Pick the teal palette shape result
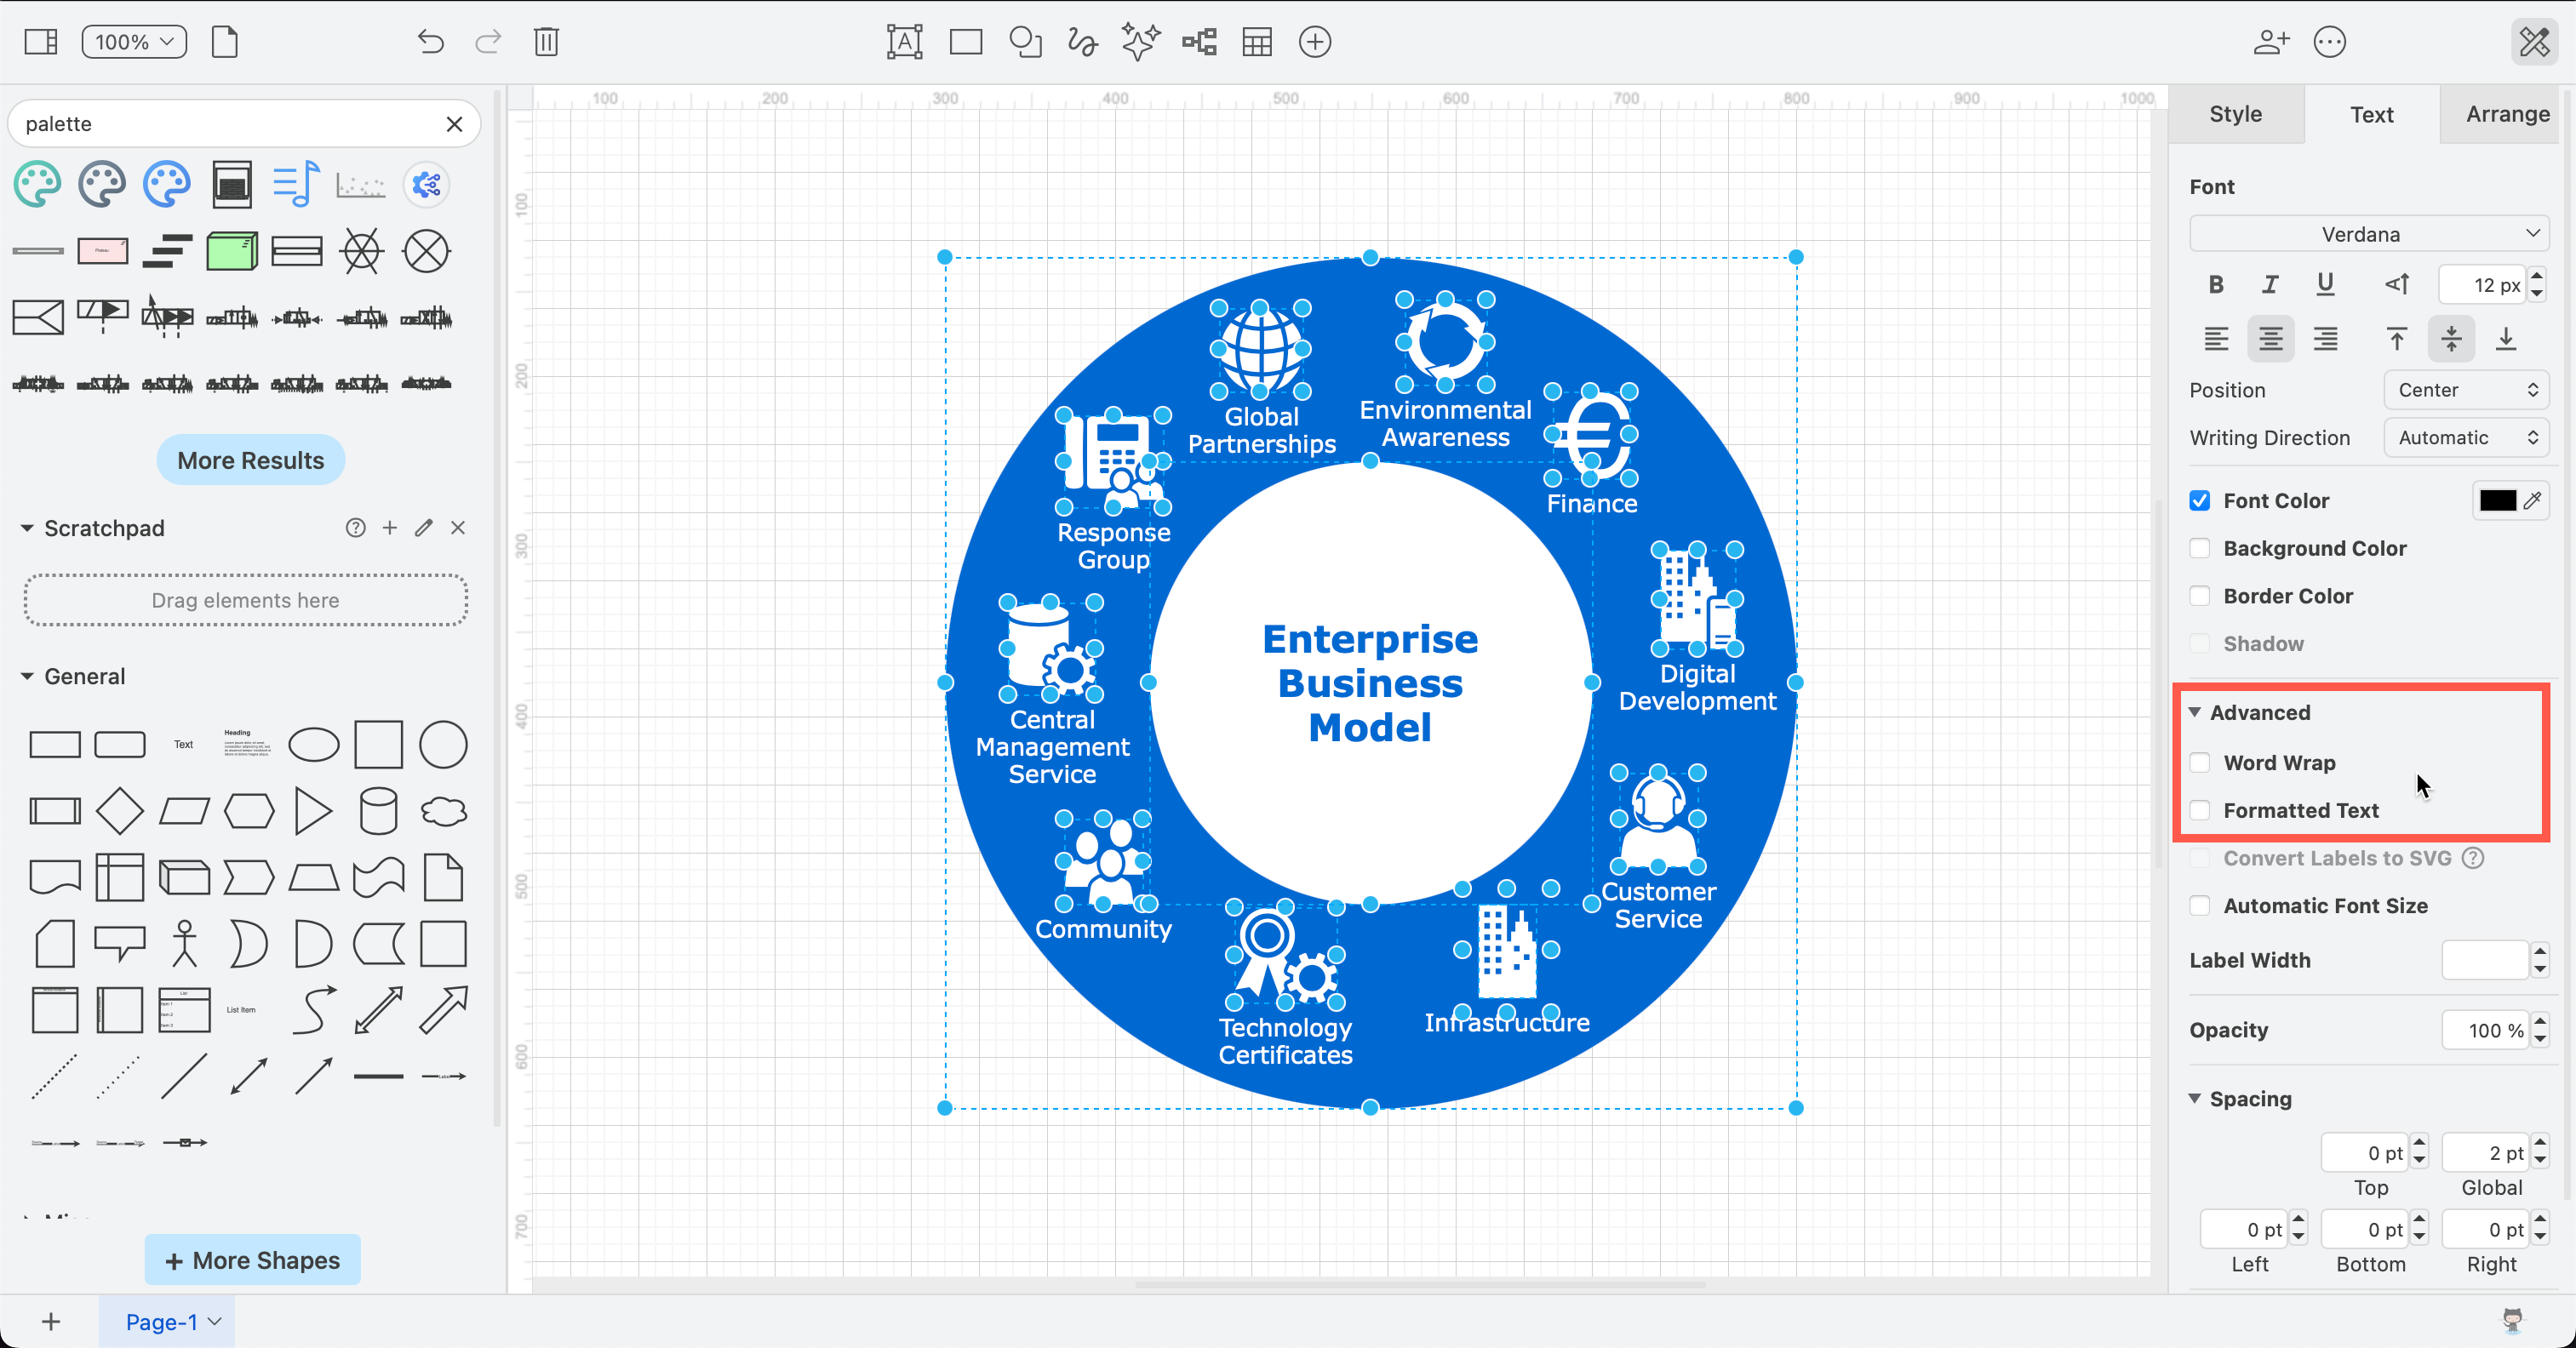 pos(38,185)
